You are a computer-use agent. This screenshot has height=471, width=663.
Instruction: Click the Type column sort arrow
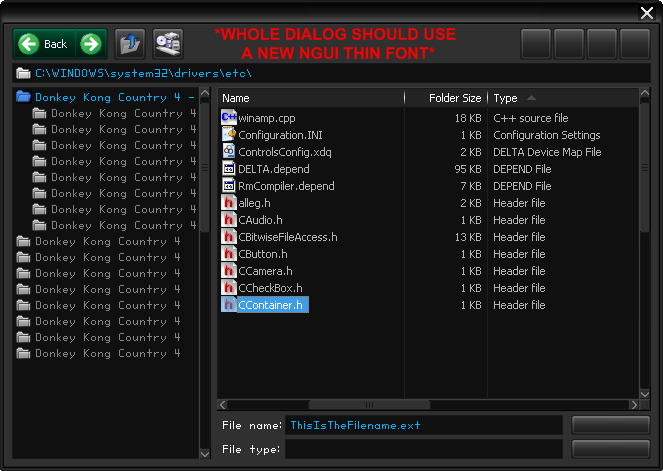531,98
